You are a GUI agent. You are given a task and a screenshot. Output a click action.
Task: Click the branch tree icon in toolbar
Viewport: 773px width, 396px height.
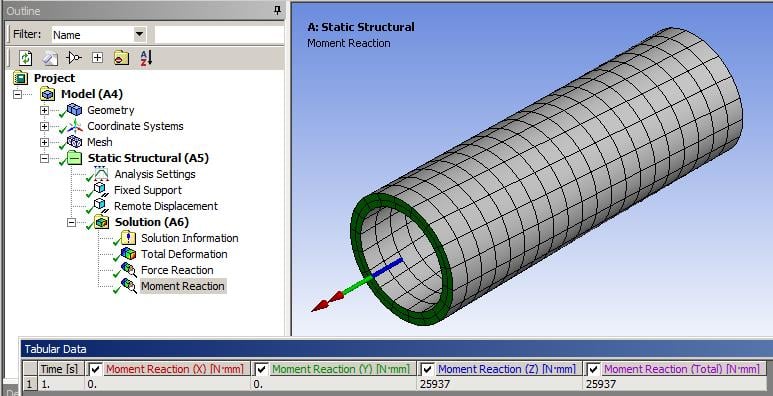(73, 58)
